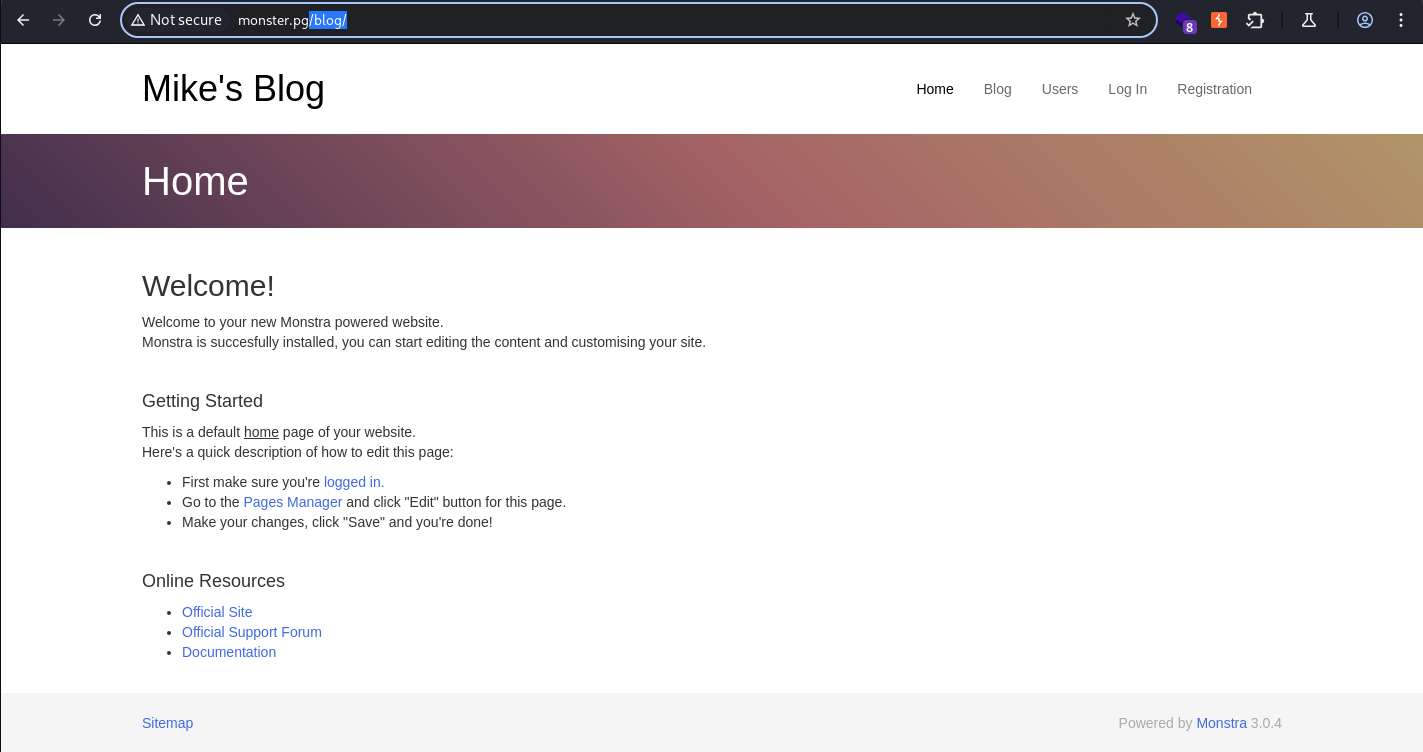Reload the page with refresh icon

pos(95,20)
